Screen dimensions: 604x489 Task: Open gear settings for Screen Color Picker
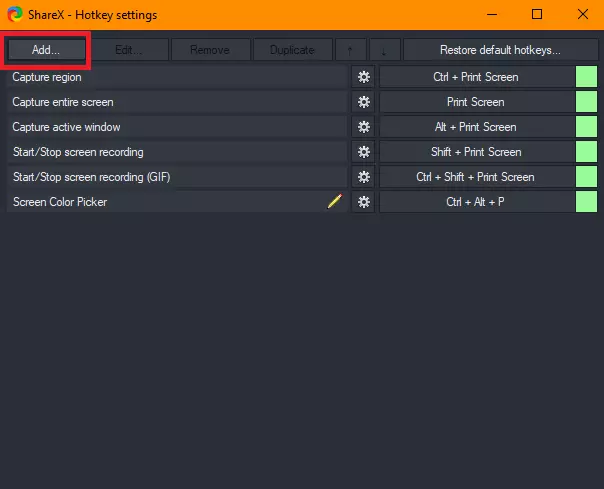click(x=364, y=202)
